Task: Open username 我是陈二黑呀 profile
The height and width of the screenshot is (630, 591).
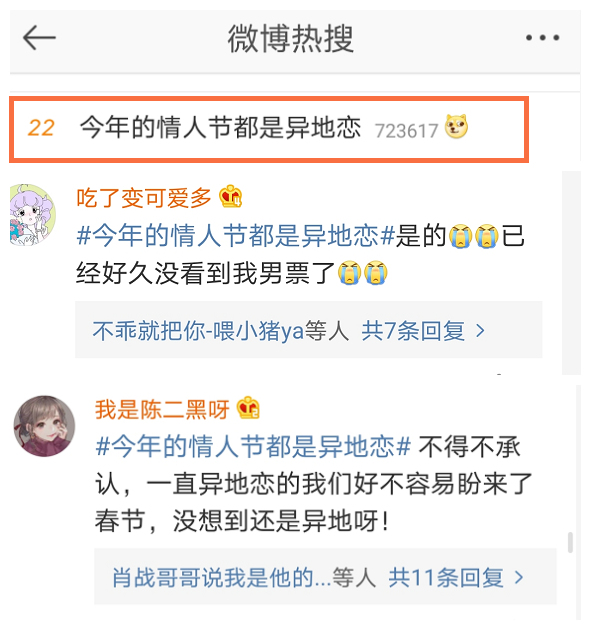Action: [x=162, y=409]
